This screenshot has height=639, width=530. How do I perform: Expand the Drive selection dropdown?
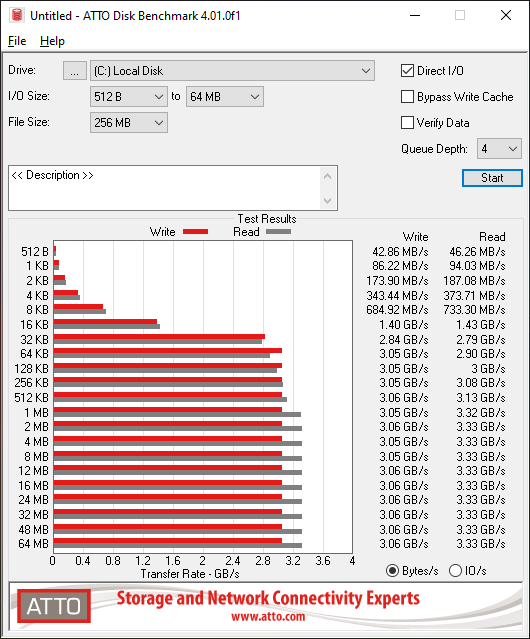click(232, 71)
